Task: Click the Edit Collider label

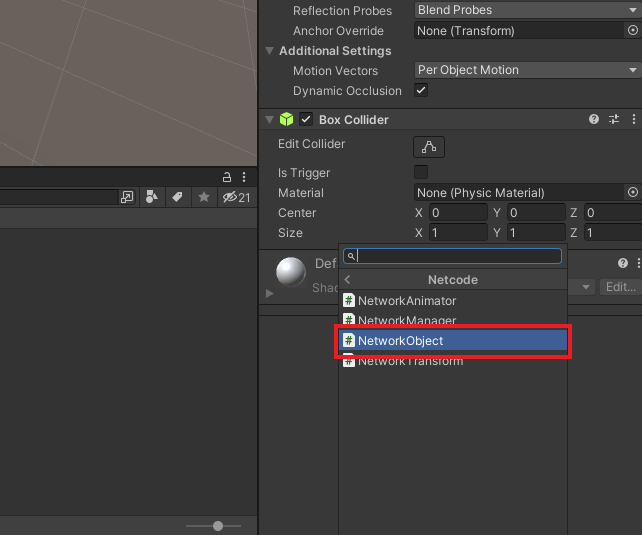Action: 312,144
